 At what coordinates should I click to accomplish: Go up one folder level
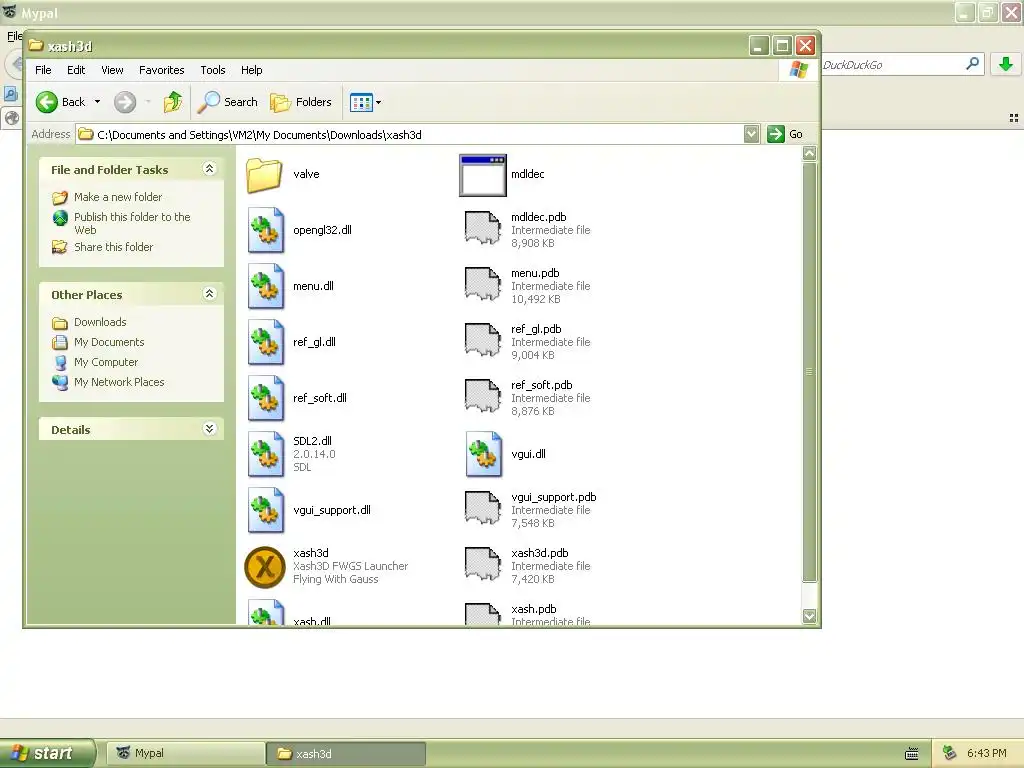173,102
